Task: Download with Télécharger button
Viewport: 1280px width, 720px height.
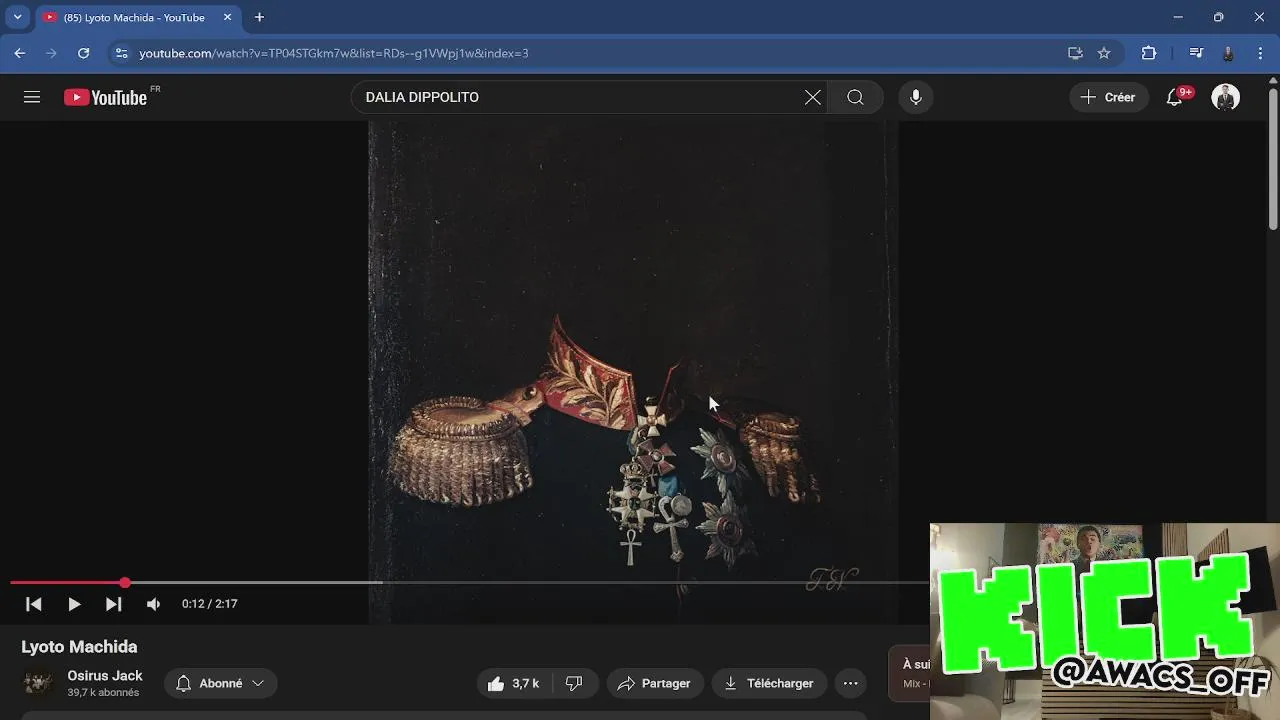Action: [x=769, y=683]
